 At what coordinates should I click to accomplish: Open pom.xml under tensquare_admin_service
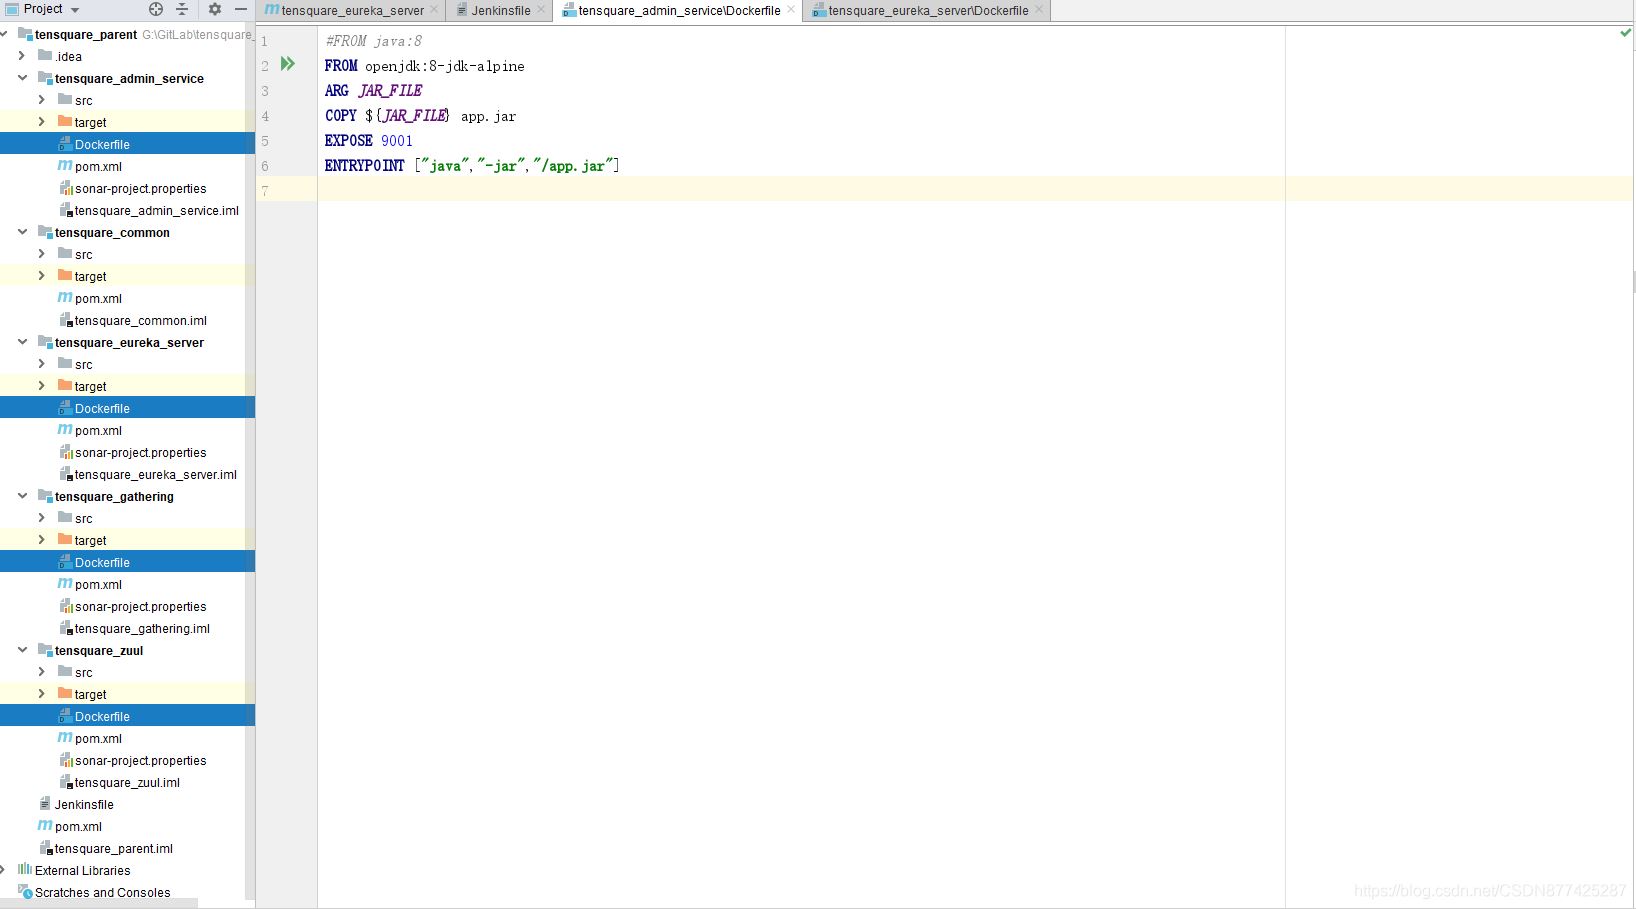click(x=98, y=167)
